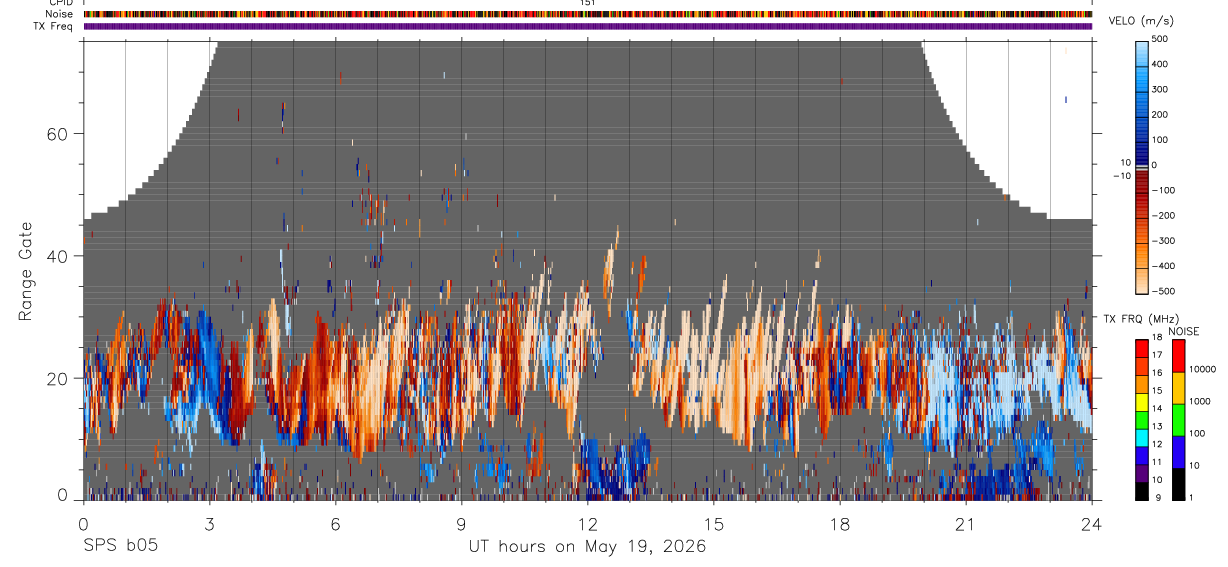
Task: Click the 16 label on TX FRQ legend
Action: (x=1158, y=372)
